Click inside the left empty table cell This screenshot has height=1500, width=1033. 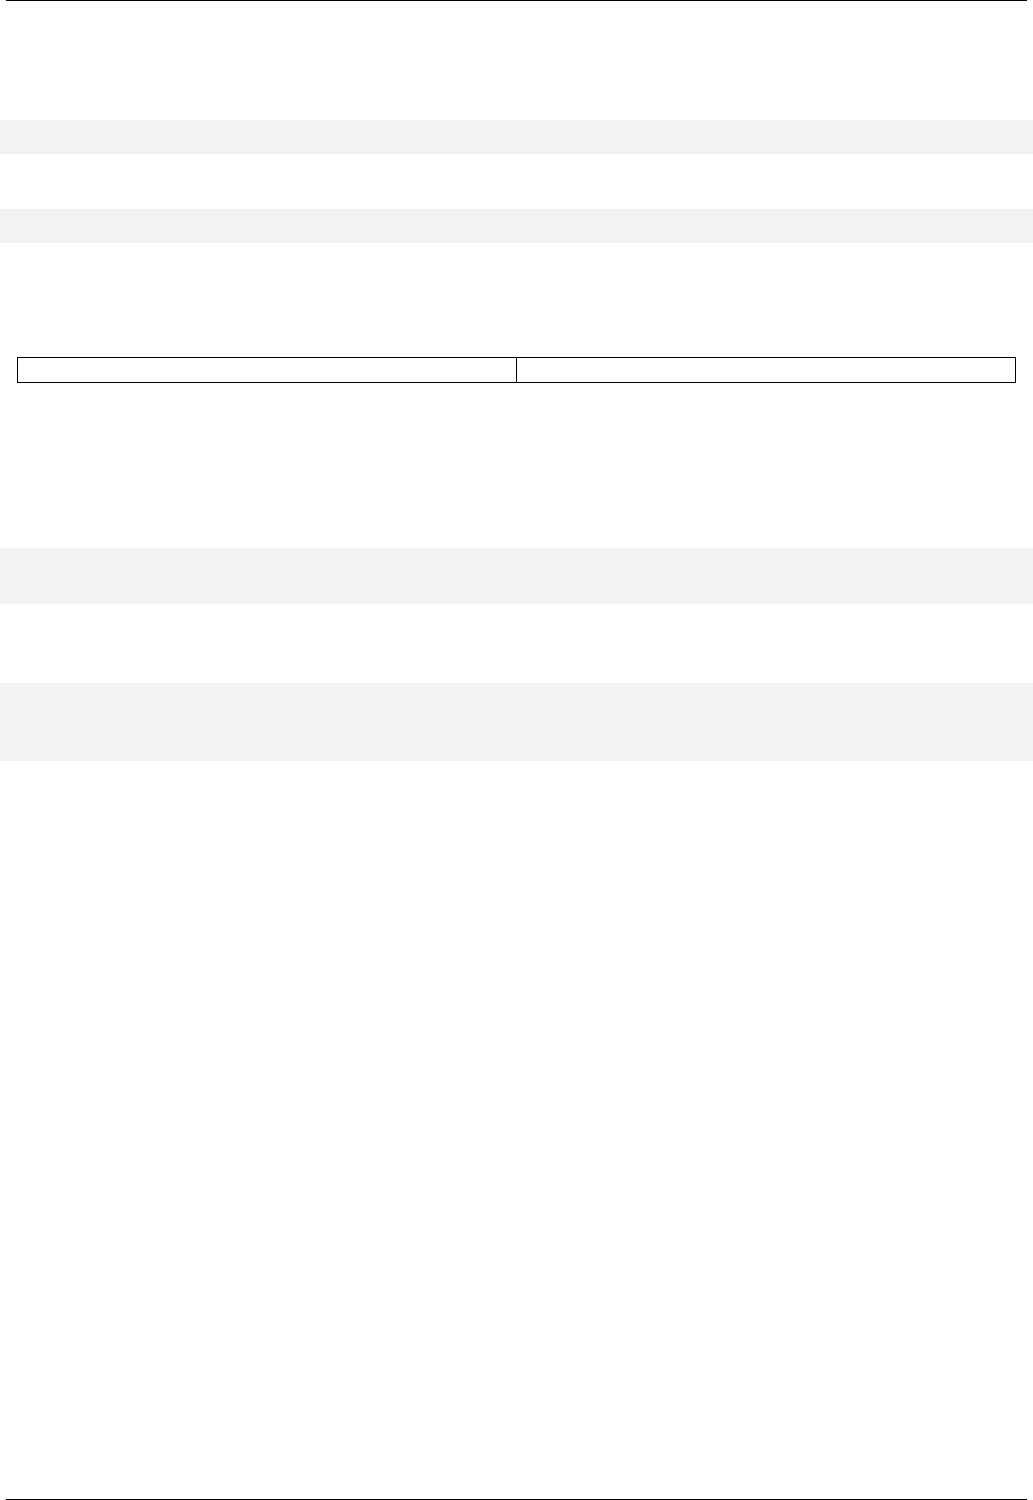point(267,370)
